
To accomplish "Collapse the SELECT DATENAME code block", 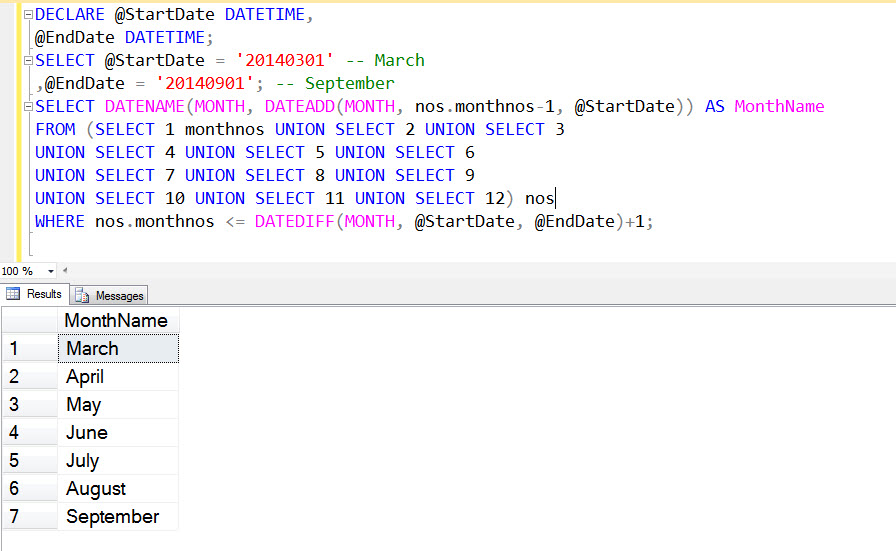I will point(27,107).
